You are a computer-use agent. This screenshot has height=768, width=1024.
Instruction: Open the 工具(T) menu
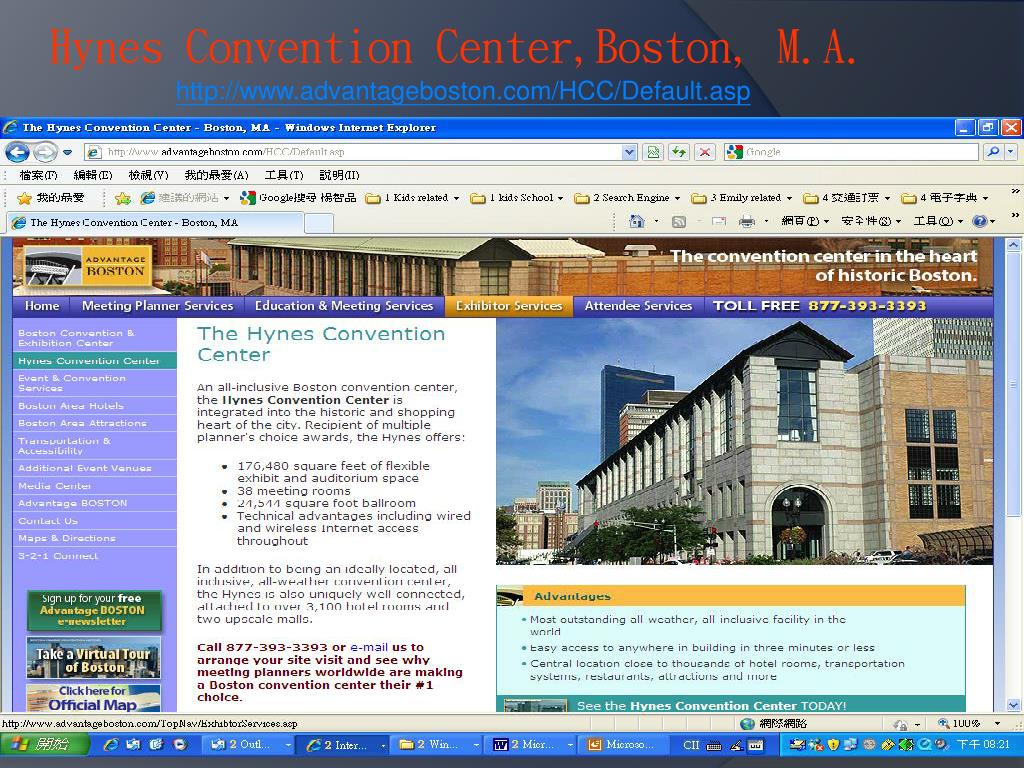pyautogui.click(x=284, y=175)
